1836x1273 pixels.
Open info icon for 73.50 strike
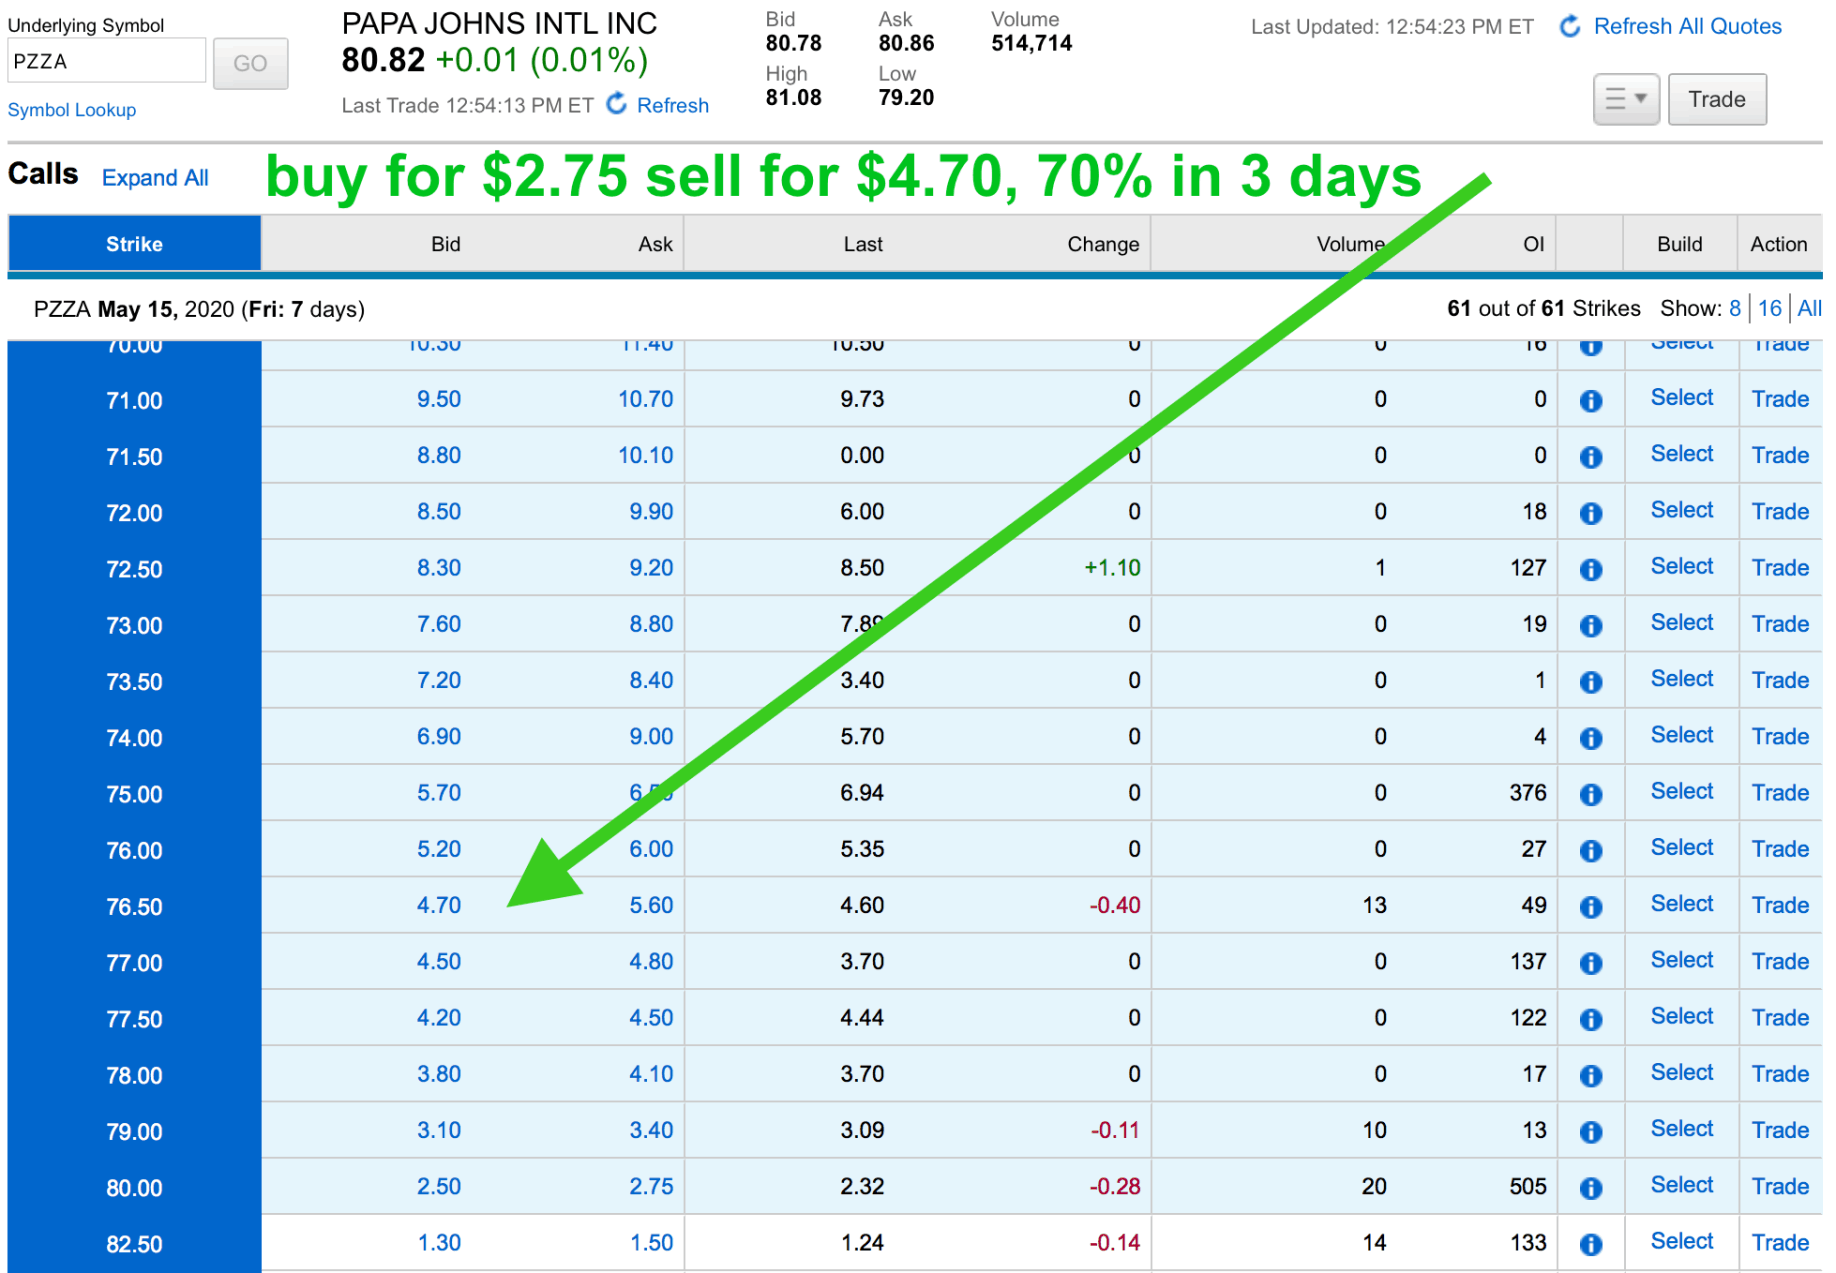click(1591, 682)
